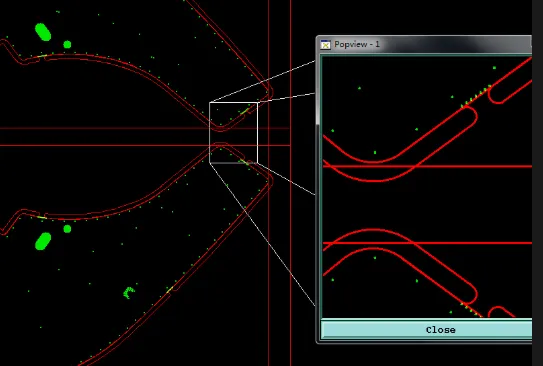Select the Popview - 1 title bar
543x366 pixels.
425,44
